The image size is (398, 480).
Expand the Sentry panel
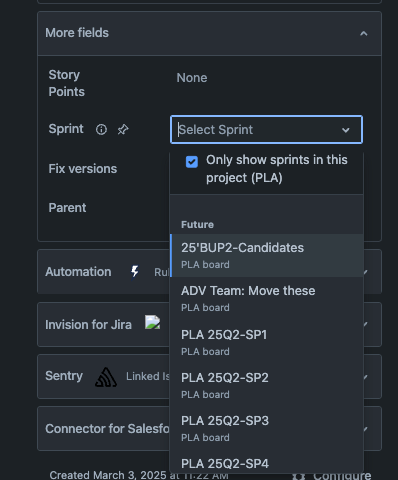click(x=366, y=377)
